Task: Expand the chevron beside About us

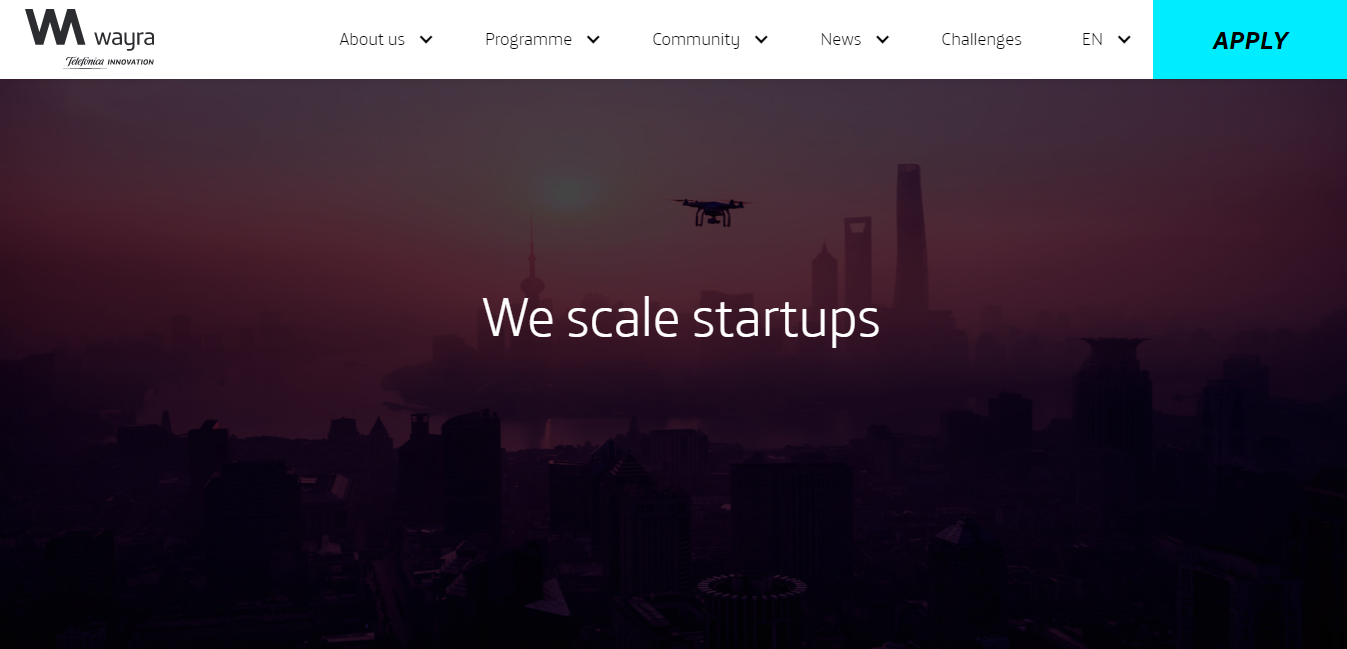Action: pos(426,39)
